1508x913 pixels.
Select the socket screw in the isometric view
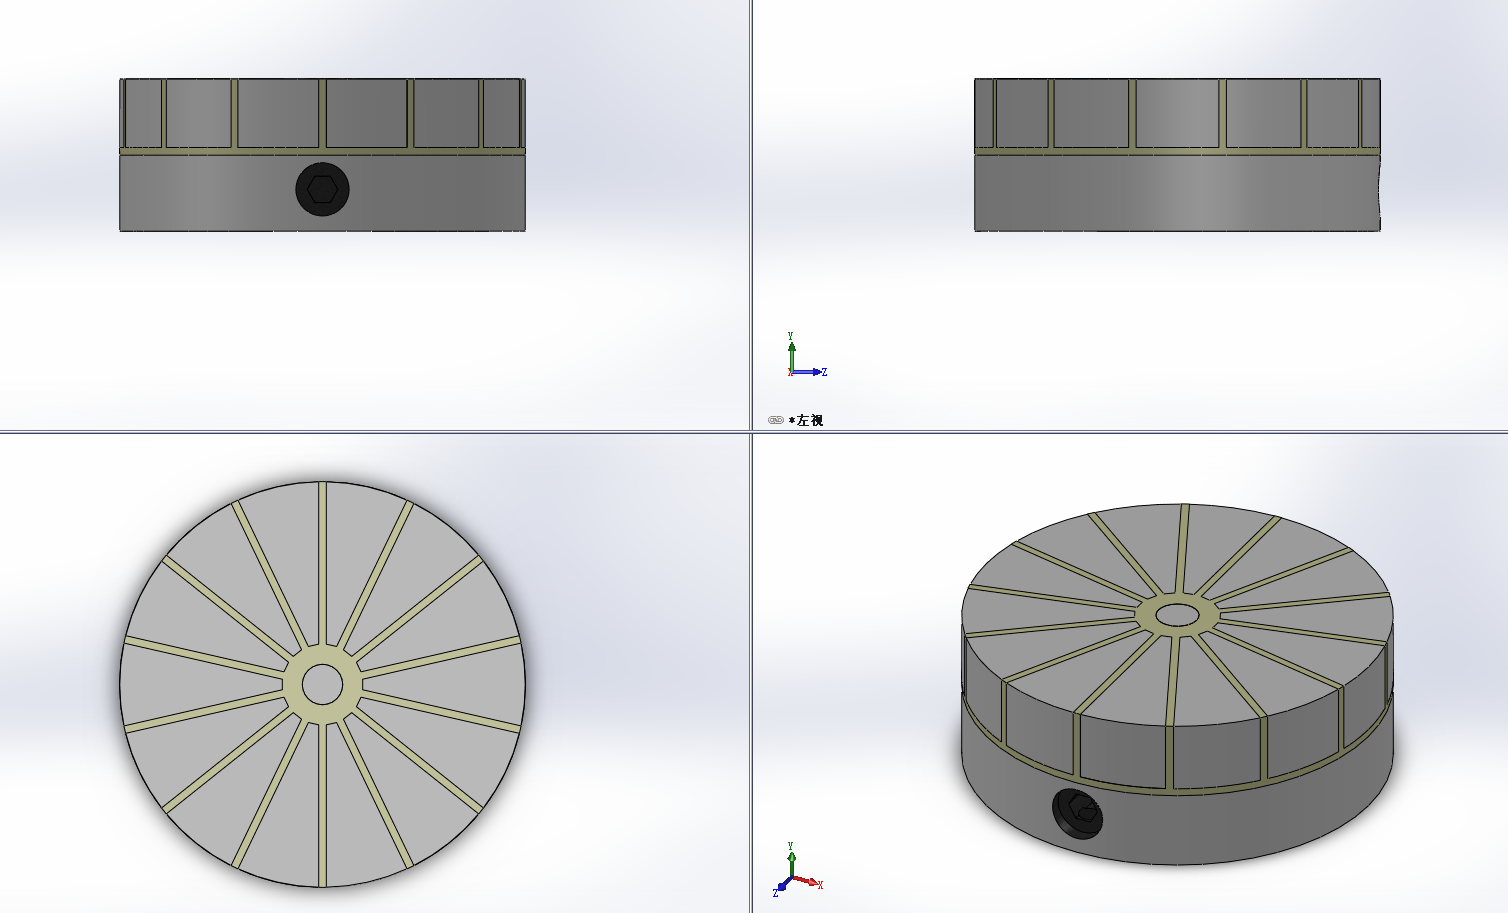click(1079, 812)
